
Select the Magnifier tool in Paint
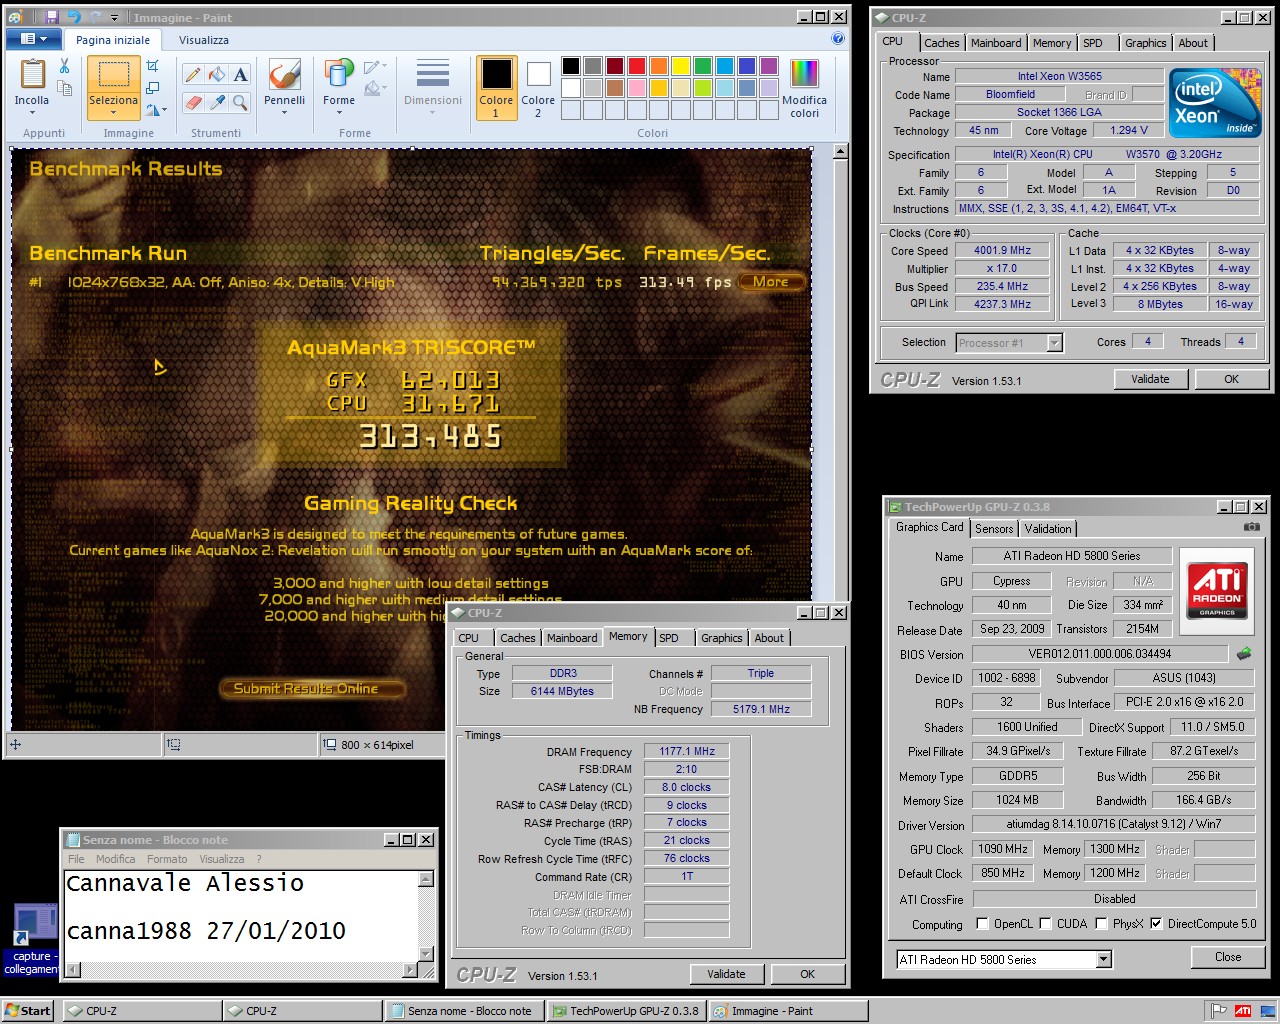click(x=241, y=102)
